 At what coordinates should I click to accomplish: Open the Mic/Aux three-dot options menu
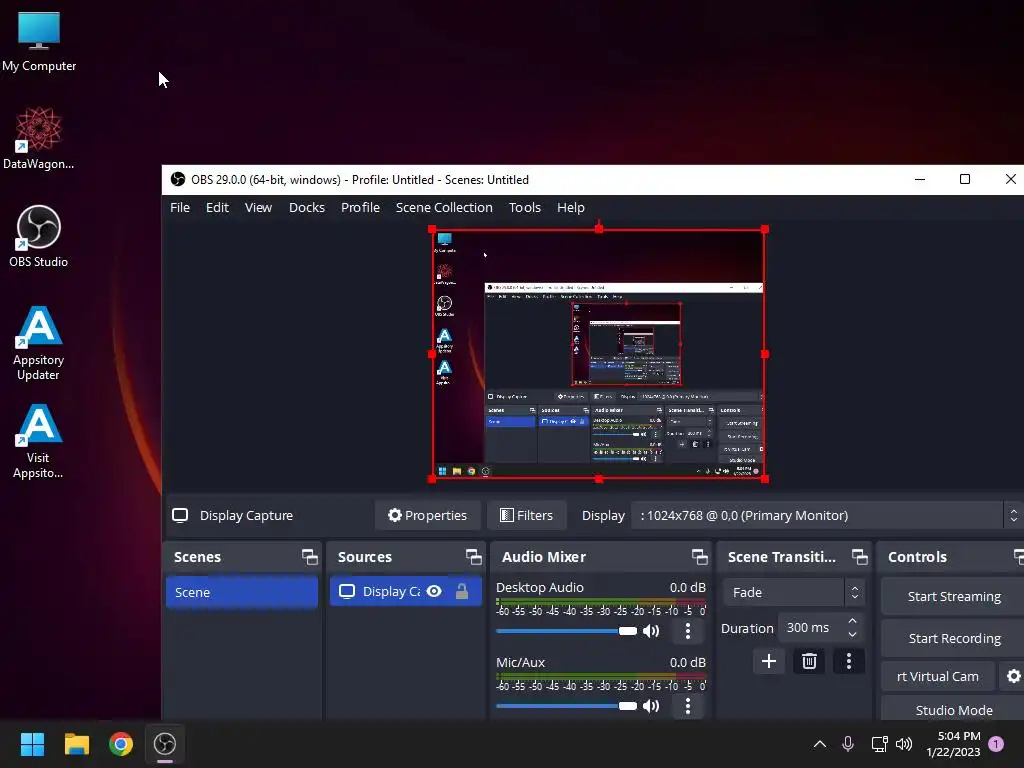[x=688, y=706]
